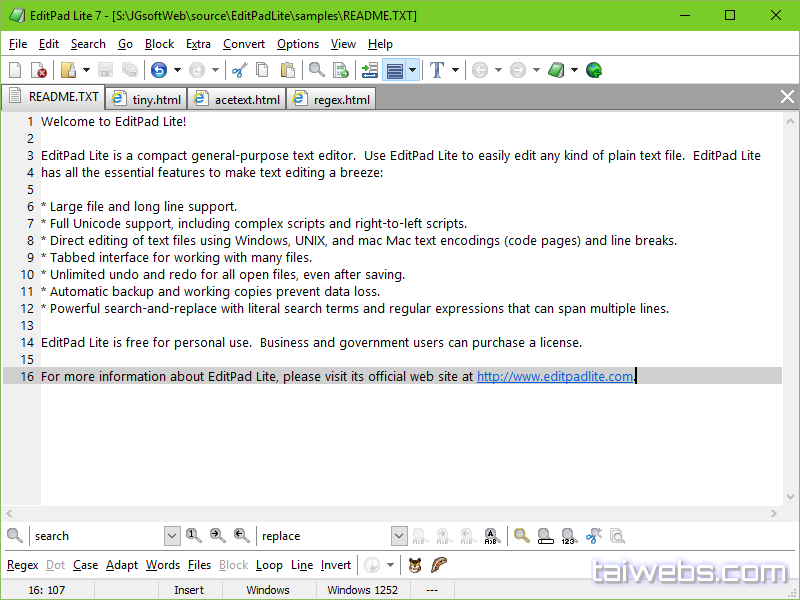Expand the replace history dropdown
Screen dimensions: 800x600
pos(399,536)
